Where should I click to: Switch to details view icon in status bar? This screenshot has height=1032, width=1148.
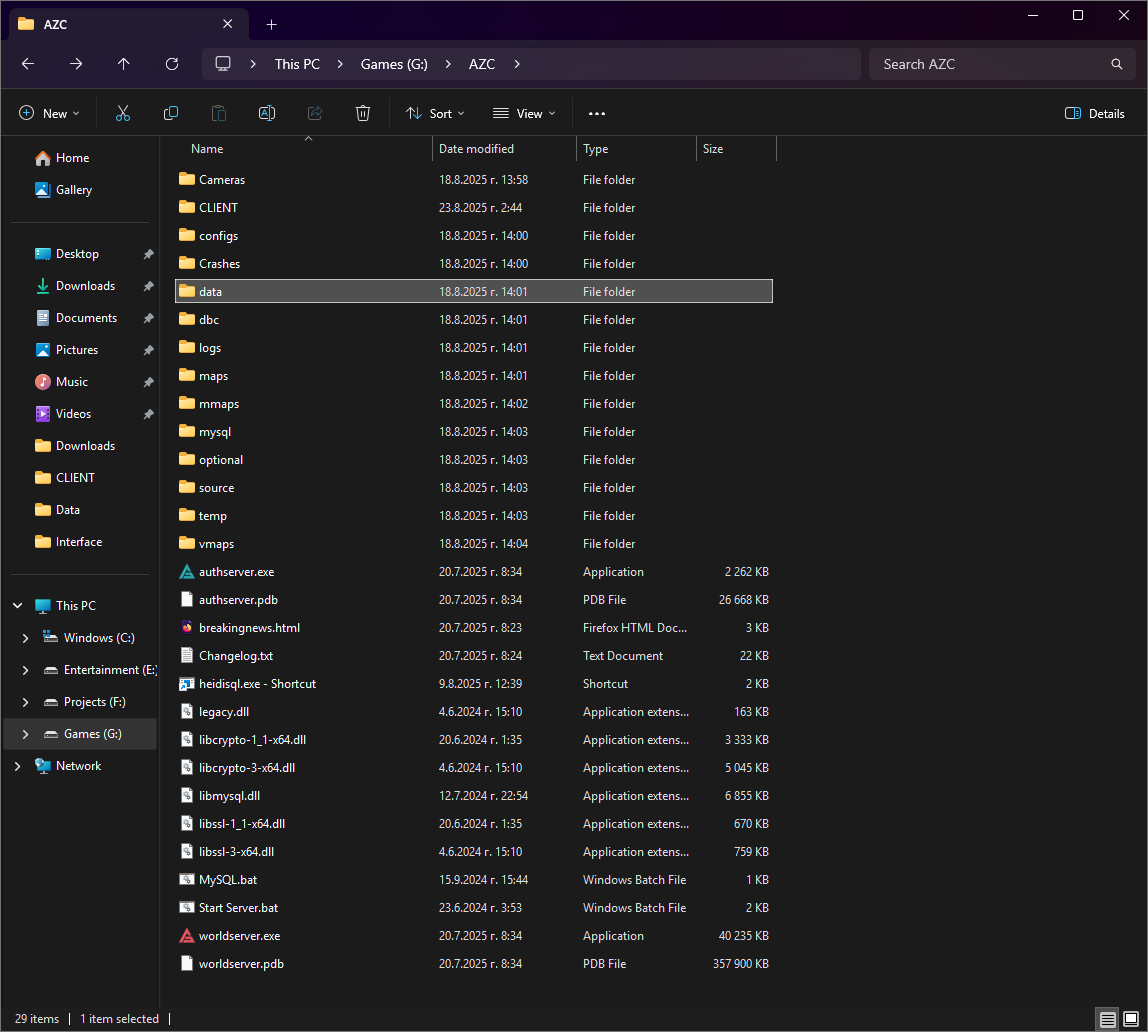(1108, 1019)
